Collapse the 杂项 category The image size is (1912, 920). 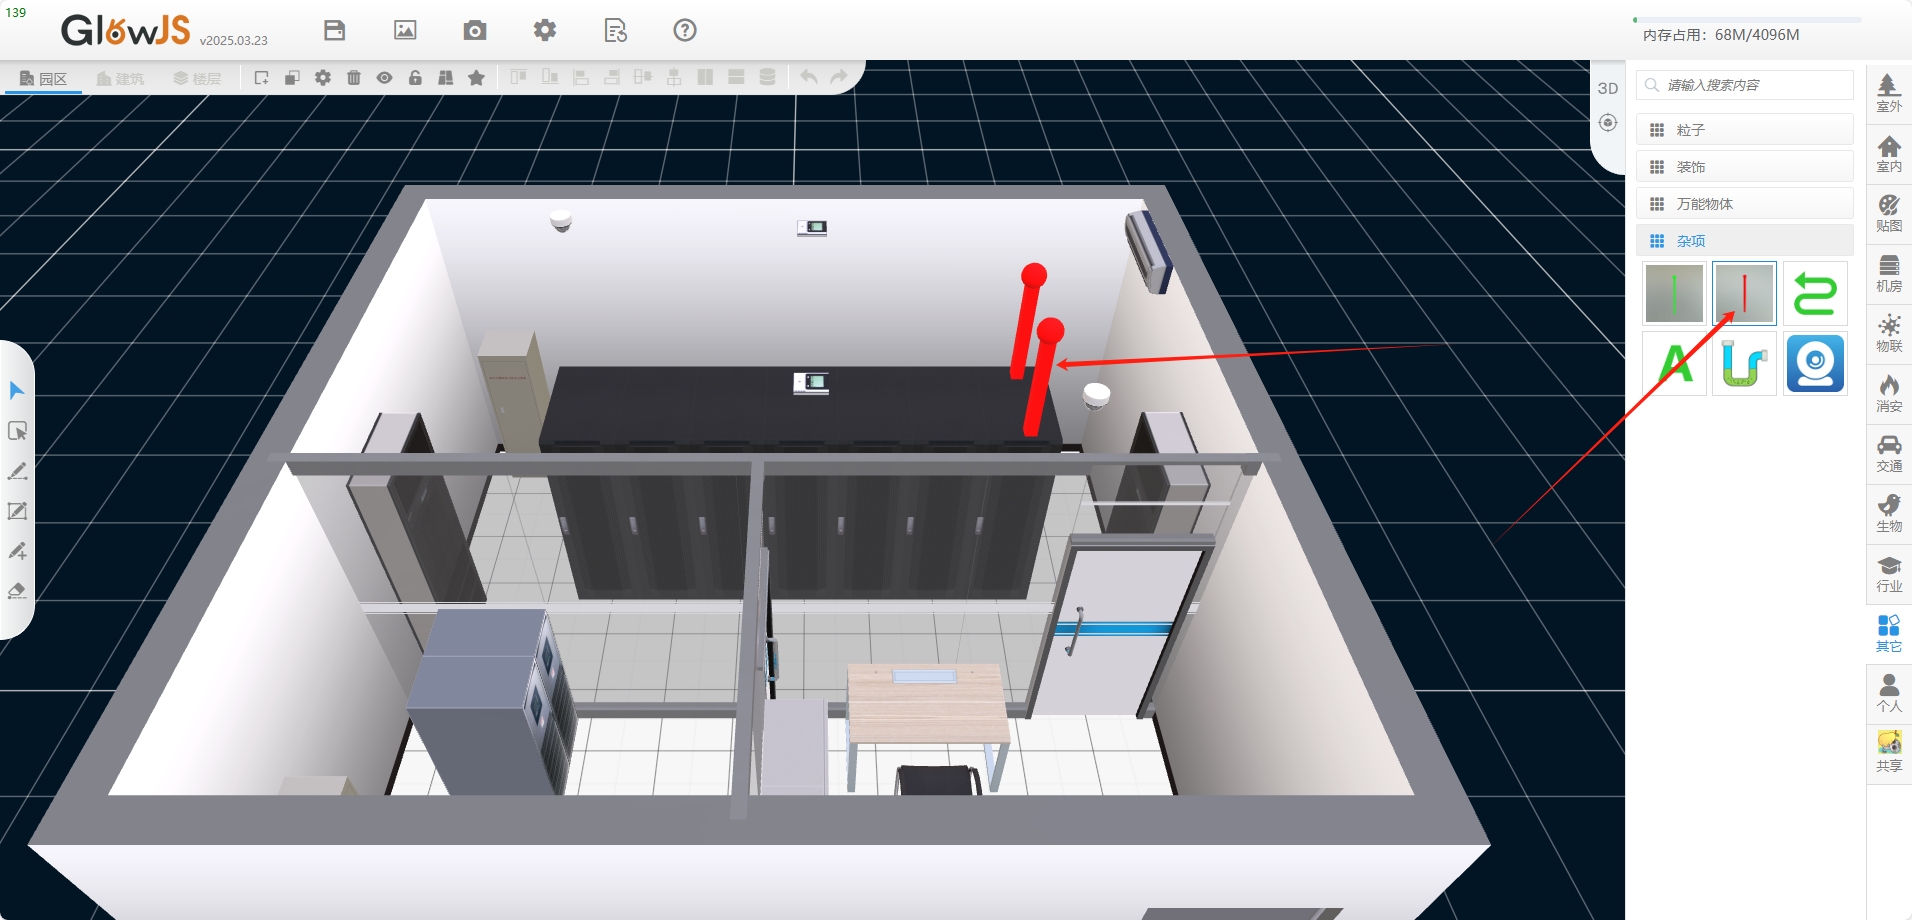coord(1745,241)
